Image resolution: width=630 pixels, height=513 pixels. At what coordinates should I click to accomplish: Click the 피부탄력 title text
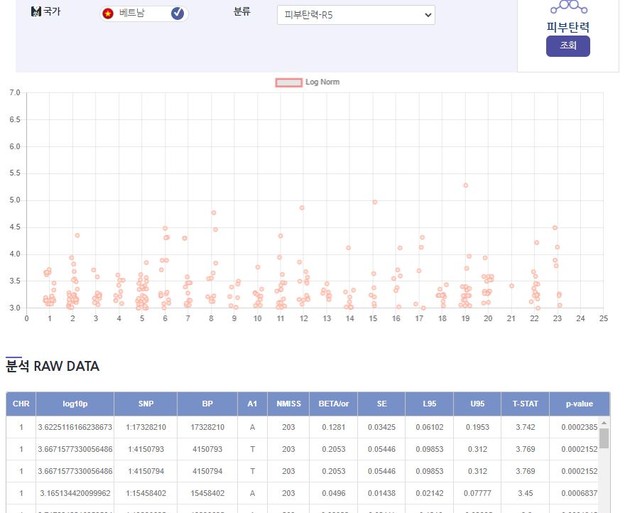(568, 26)
